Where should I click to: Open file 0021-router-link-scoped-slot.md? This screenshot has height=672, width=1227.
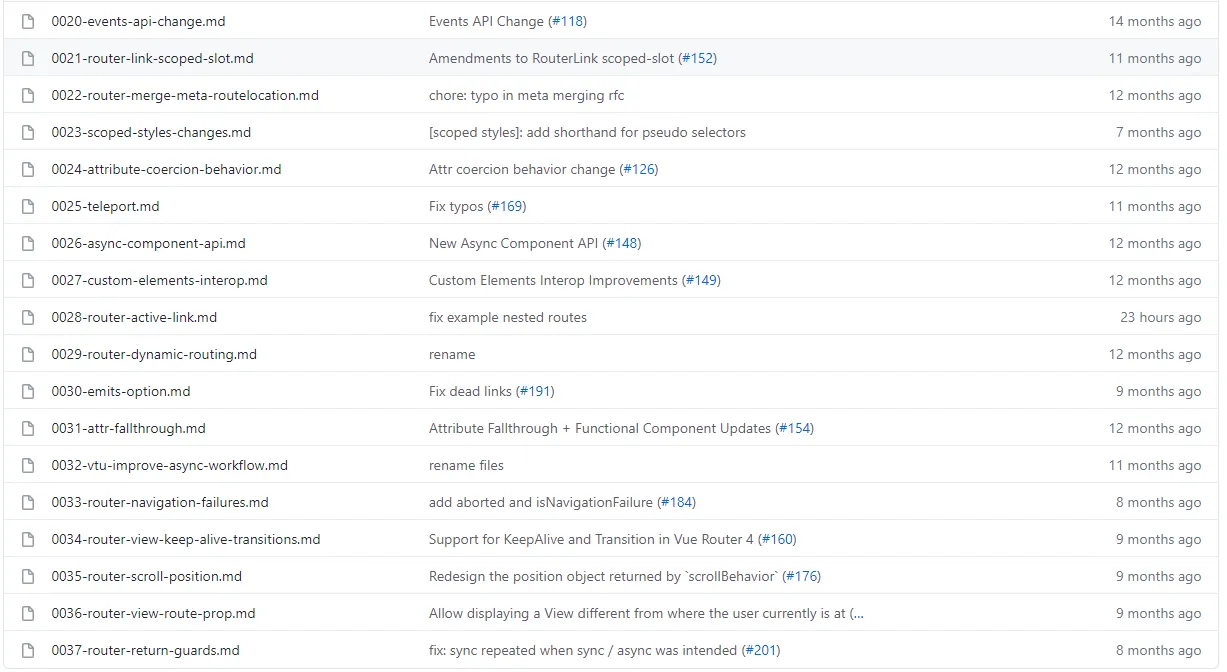coord(153,58)
